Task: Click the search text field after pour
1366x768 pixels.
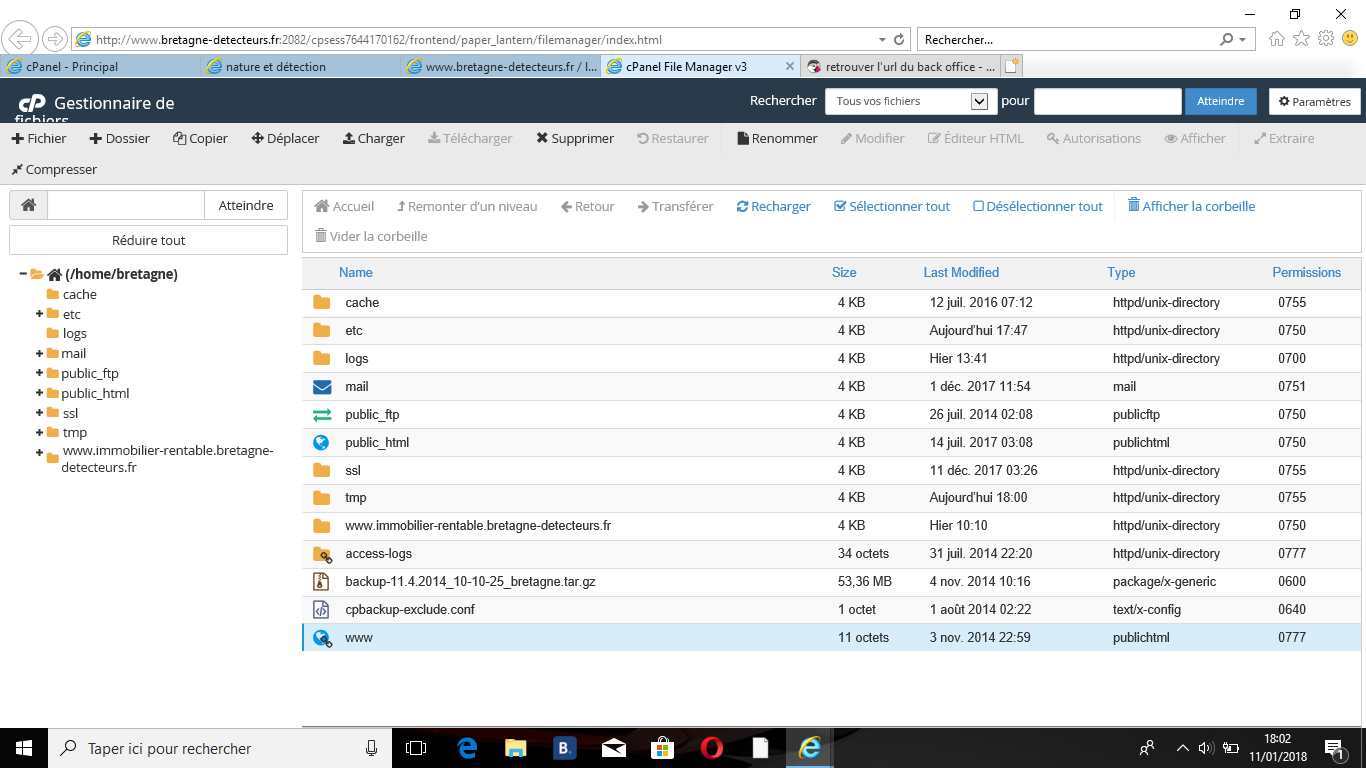Action: 1108,101
